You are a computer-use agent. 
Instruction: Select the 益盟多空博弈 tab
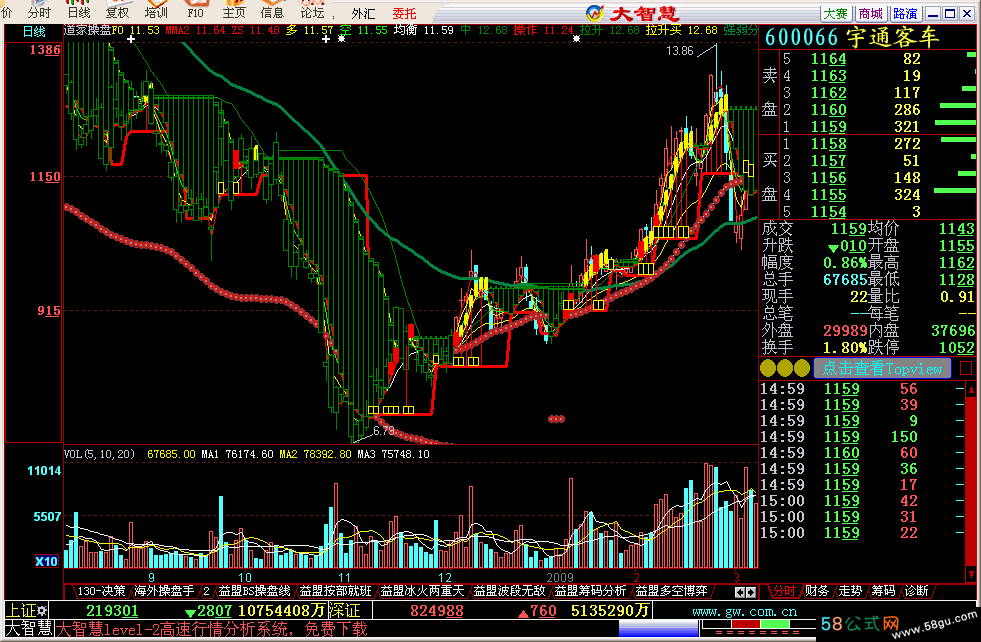pos(671,591)
